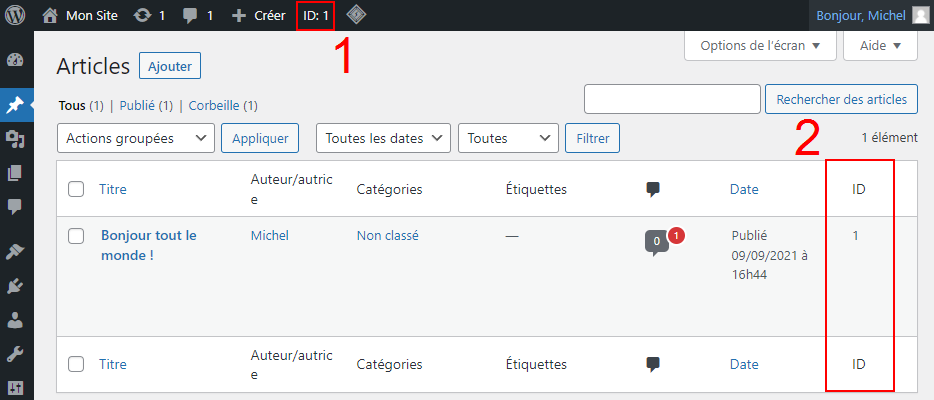
Task: Click in the article search field
Action: point(672,99)
